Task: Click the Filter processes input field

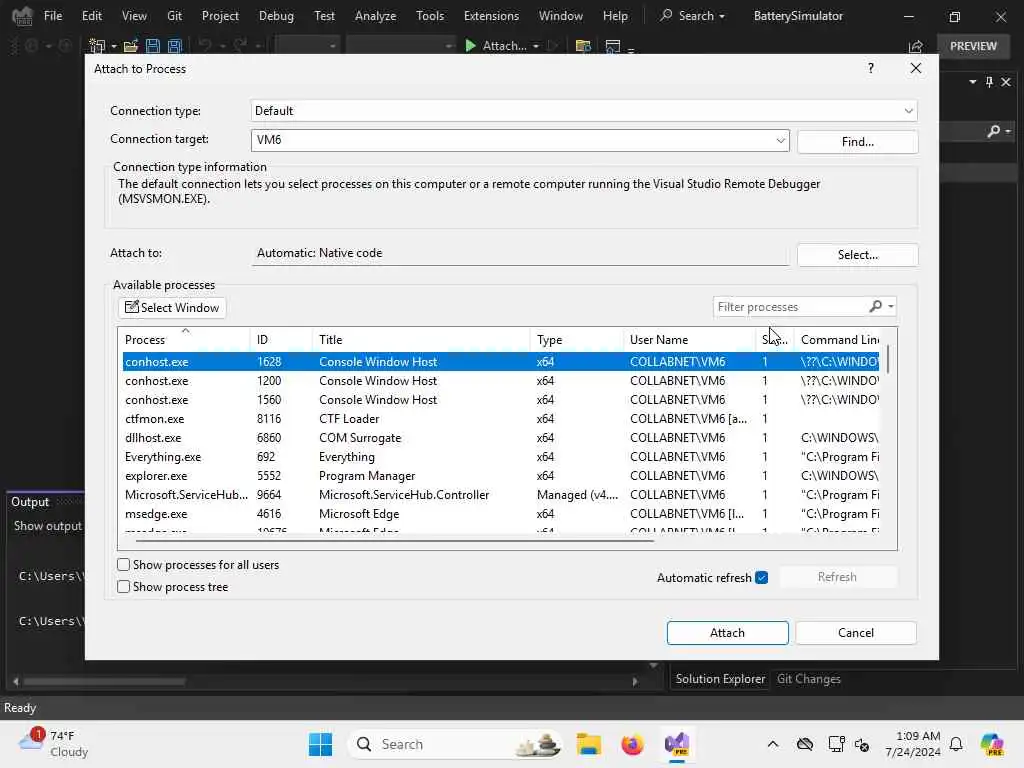Action: click(790, 306)
